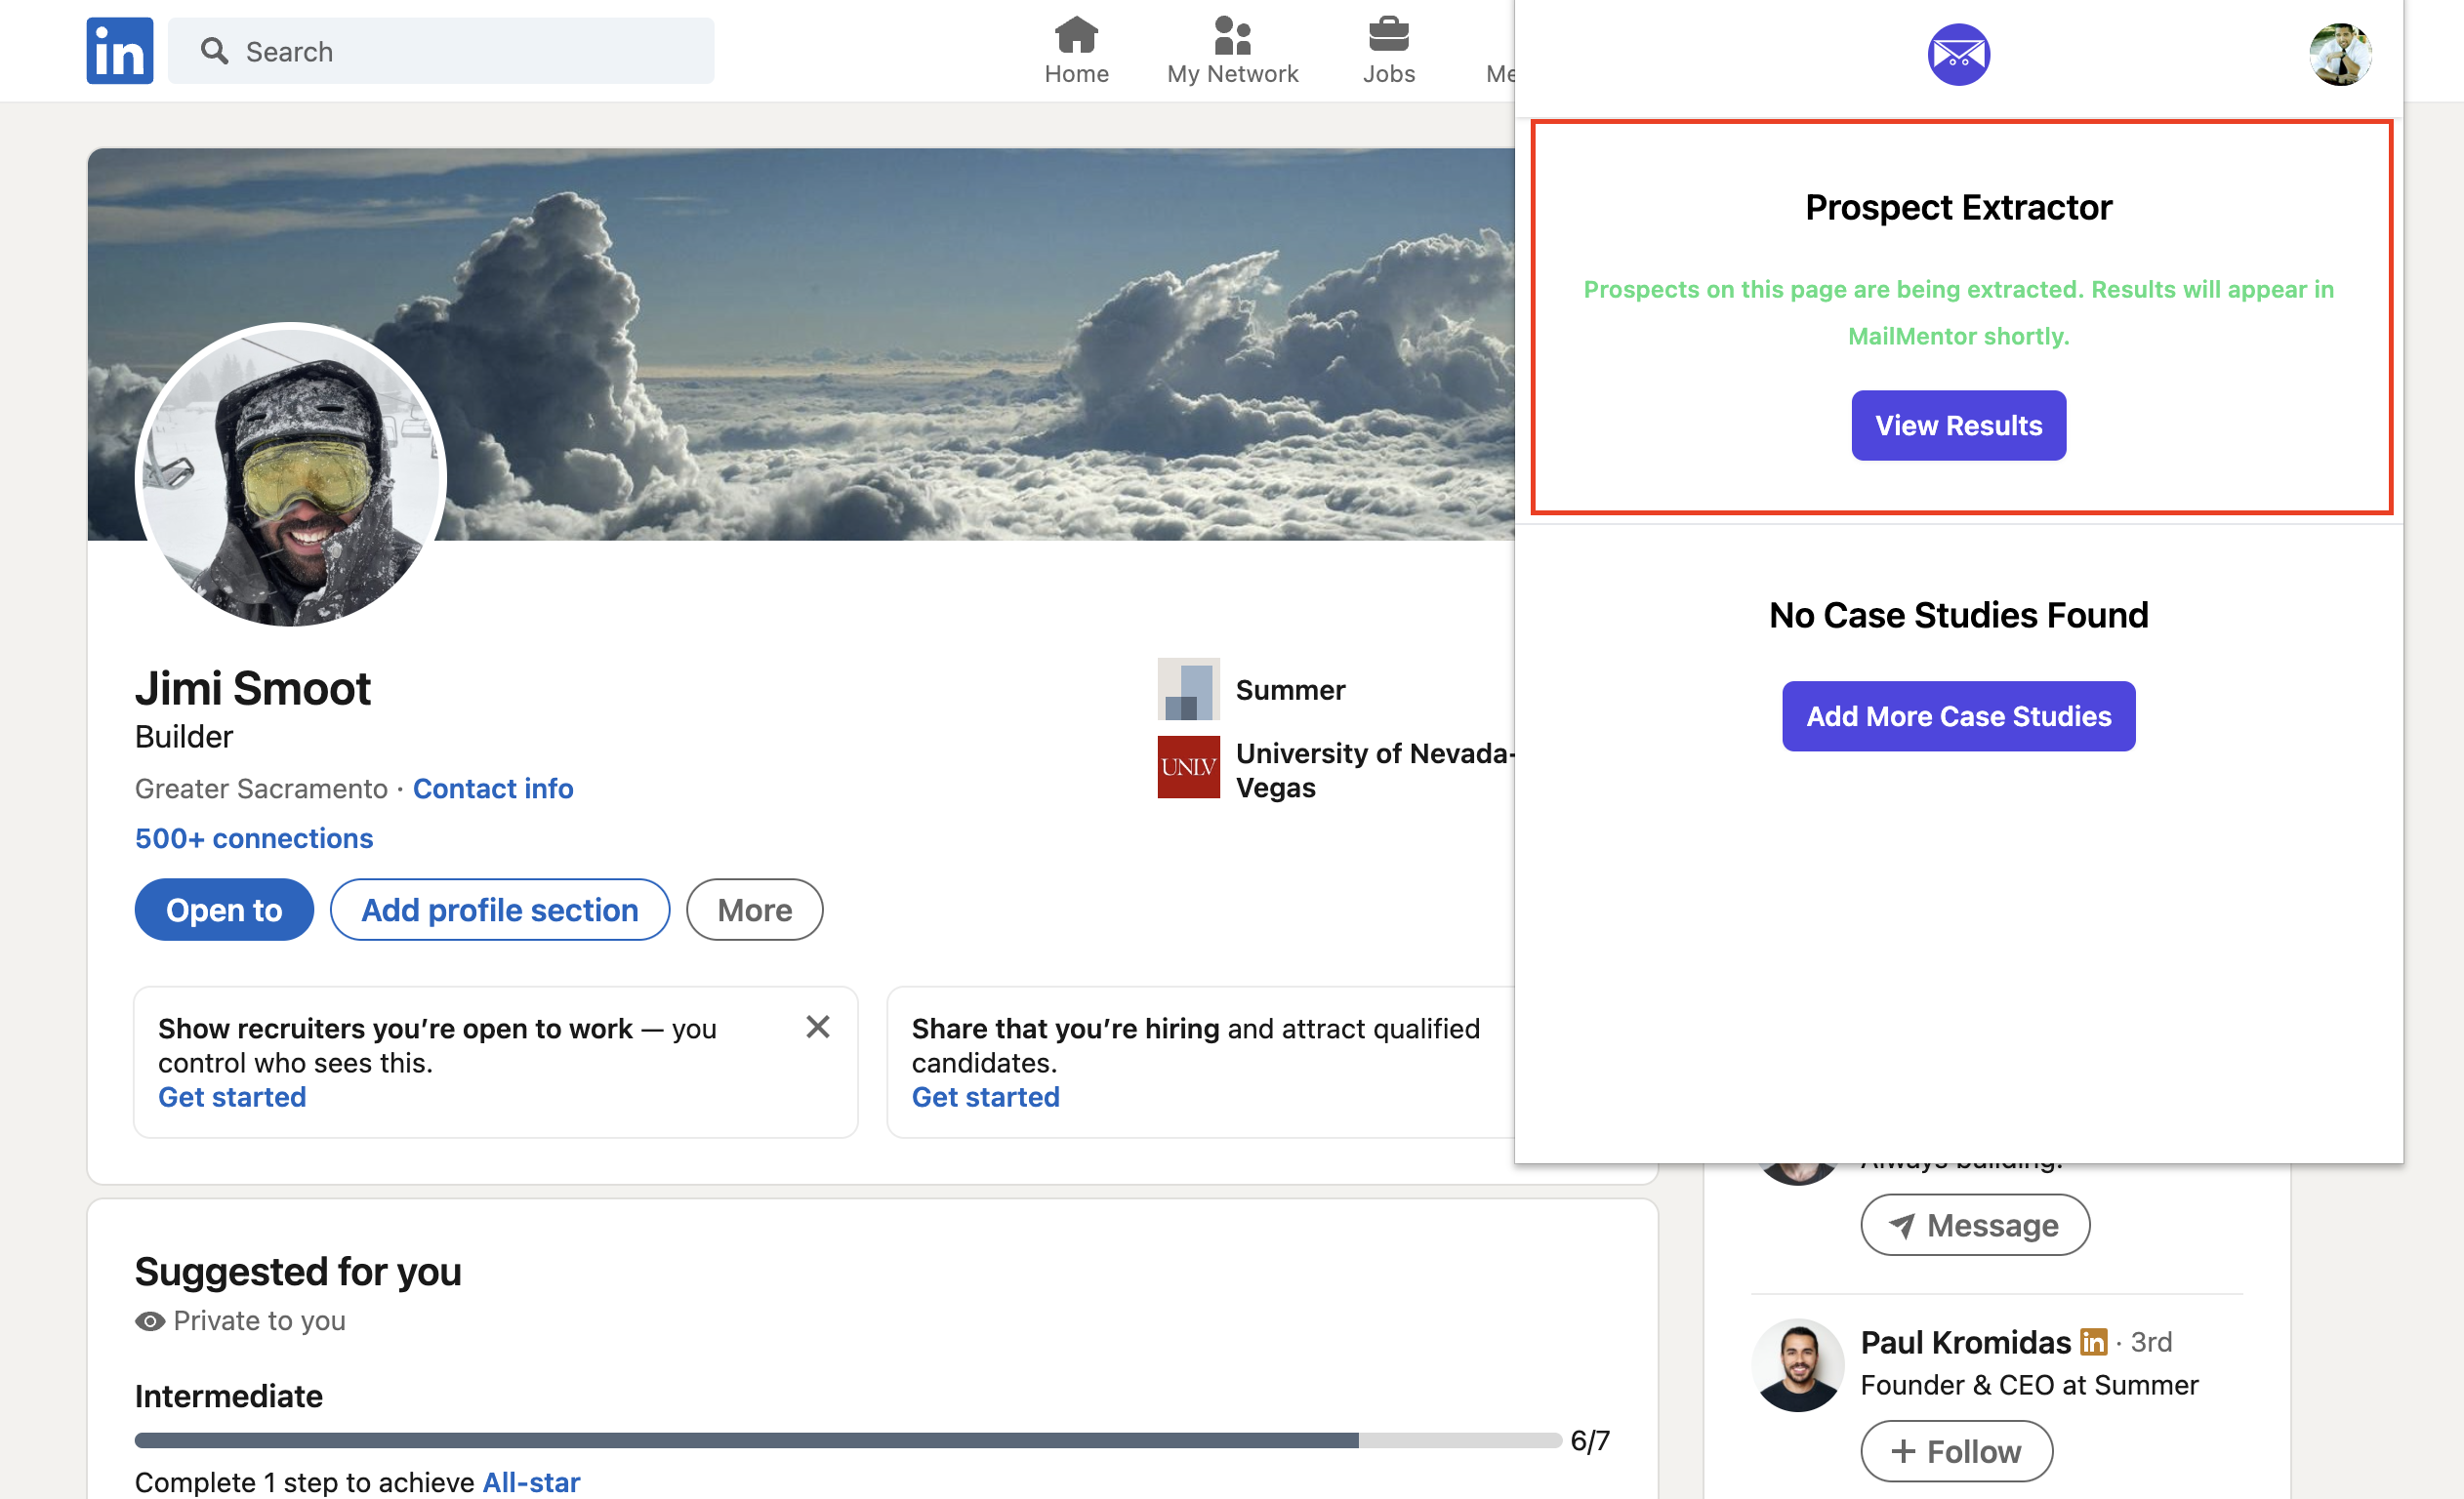The height and width of the screenshot is (1499, 2464).
Task: Click View Results in Prospect Extractor
Action: (x=1958, y=426)
